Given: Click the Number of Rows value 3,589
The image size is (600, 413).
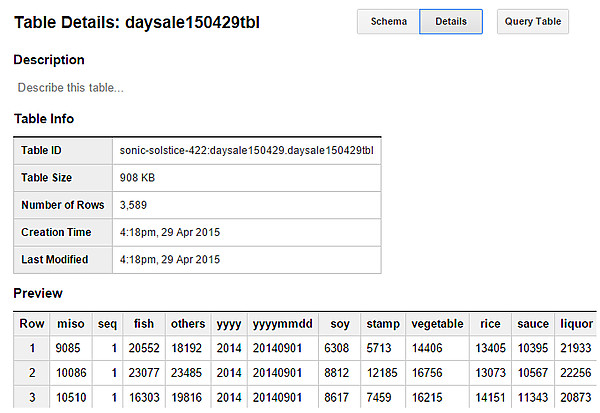Looking at the screenshot, I should tap(134, 205).
